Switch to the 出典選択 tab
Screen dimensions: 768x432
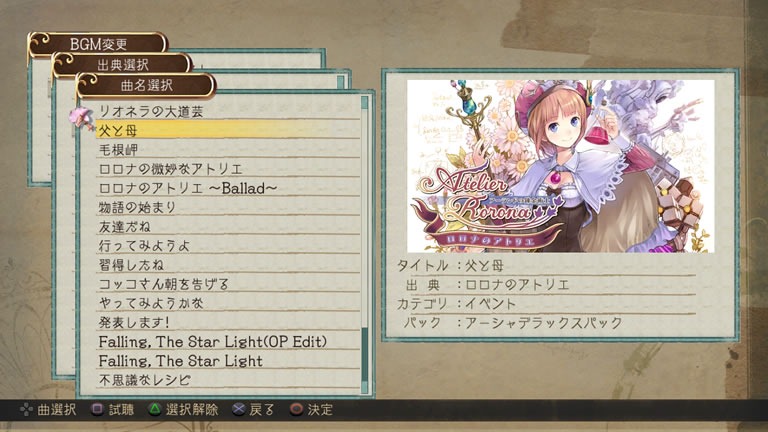[122, 65]
